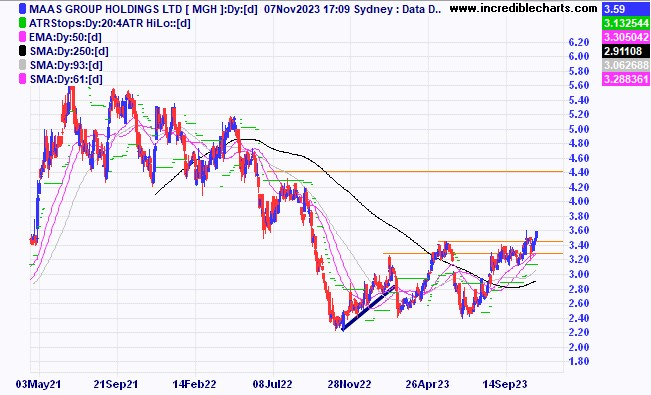
Task: Click the 03May21 date axis label
Action: coord(38,384)
